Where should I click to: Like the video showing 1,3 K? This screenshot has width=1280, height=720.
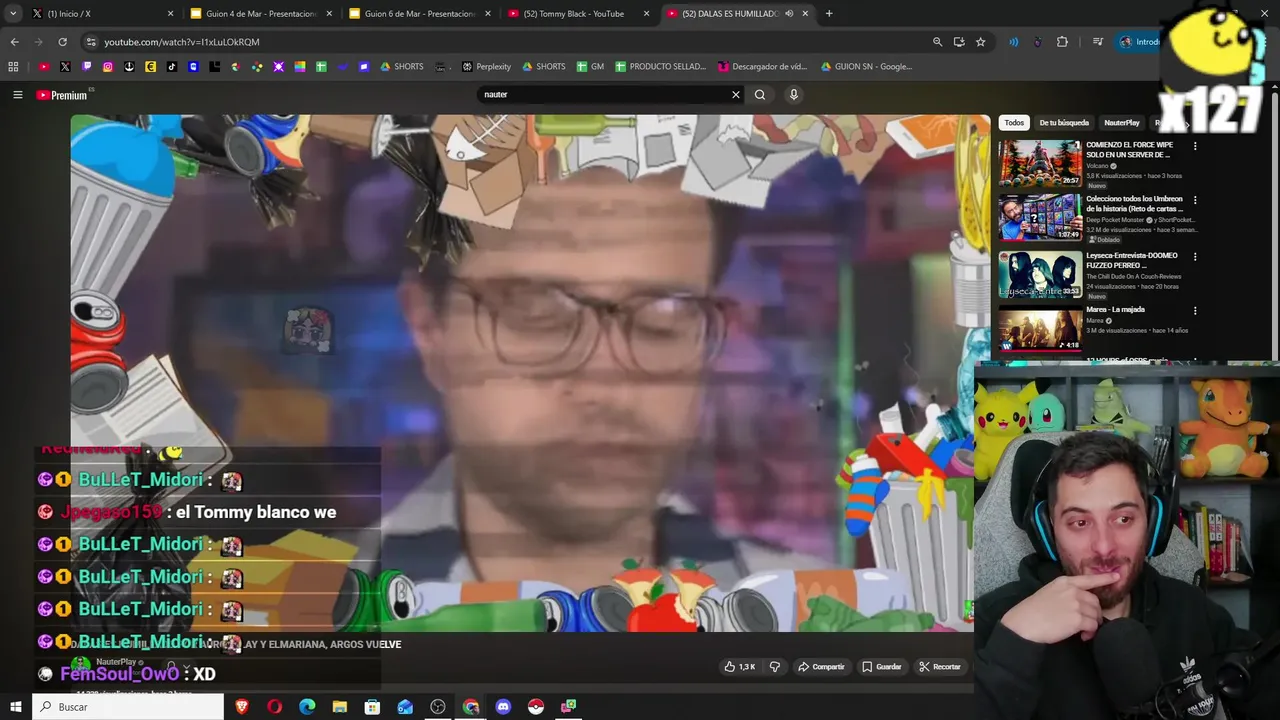click(740, 667)
